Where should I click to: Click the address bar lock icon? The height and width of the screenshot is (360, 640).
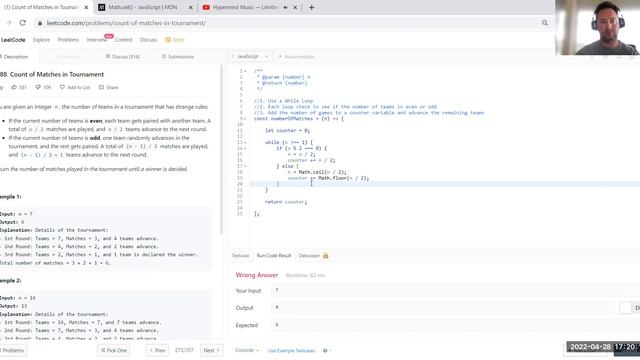[x=40, y=23]
